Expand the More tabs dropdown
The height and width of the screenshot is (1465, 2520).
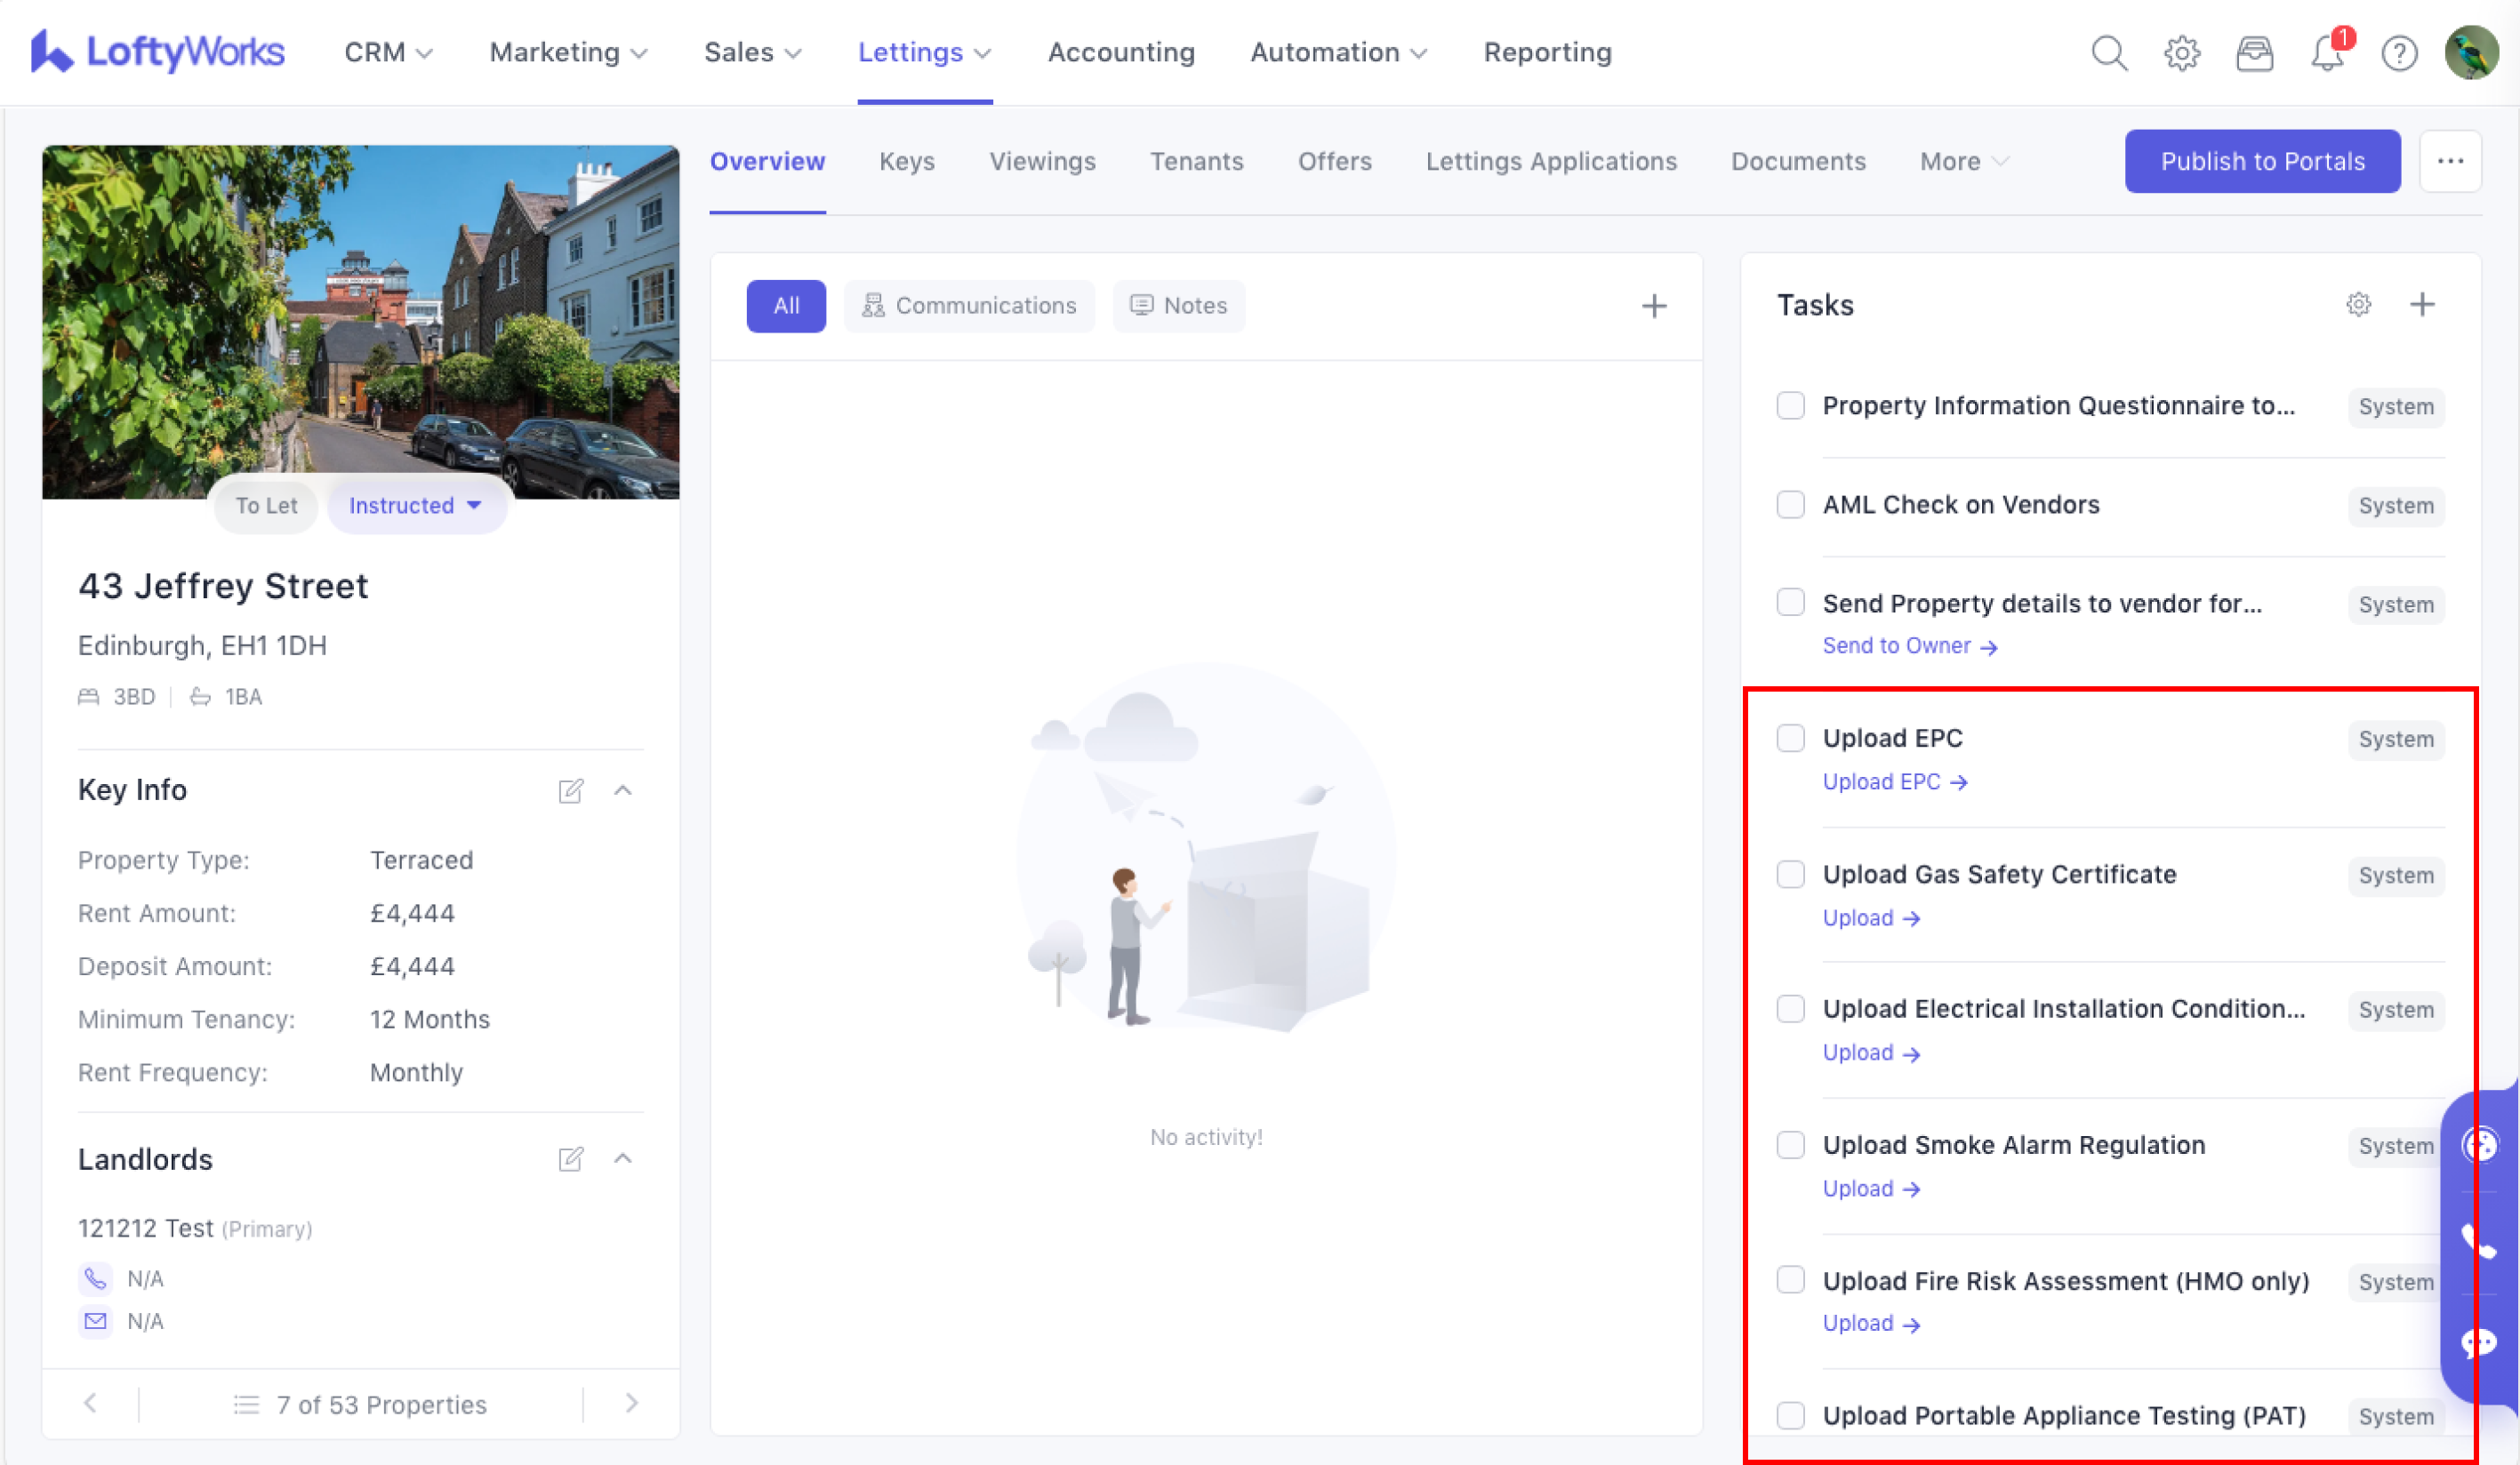tap(1963, 162)
